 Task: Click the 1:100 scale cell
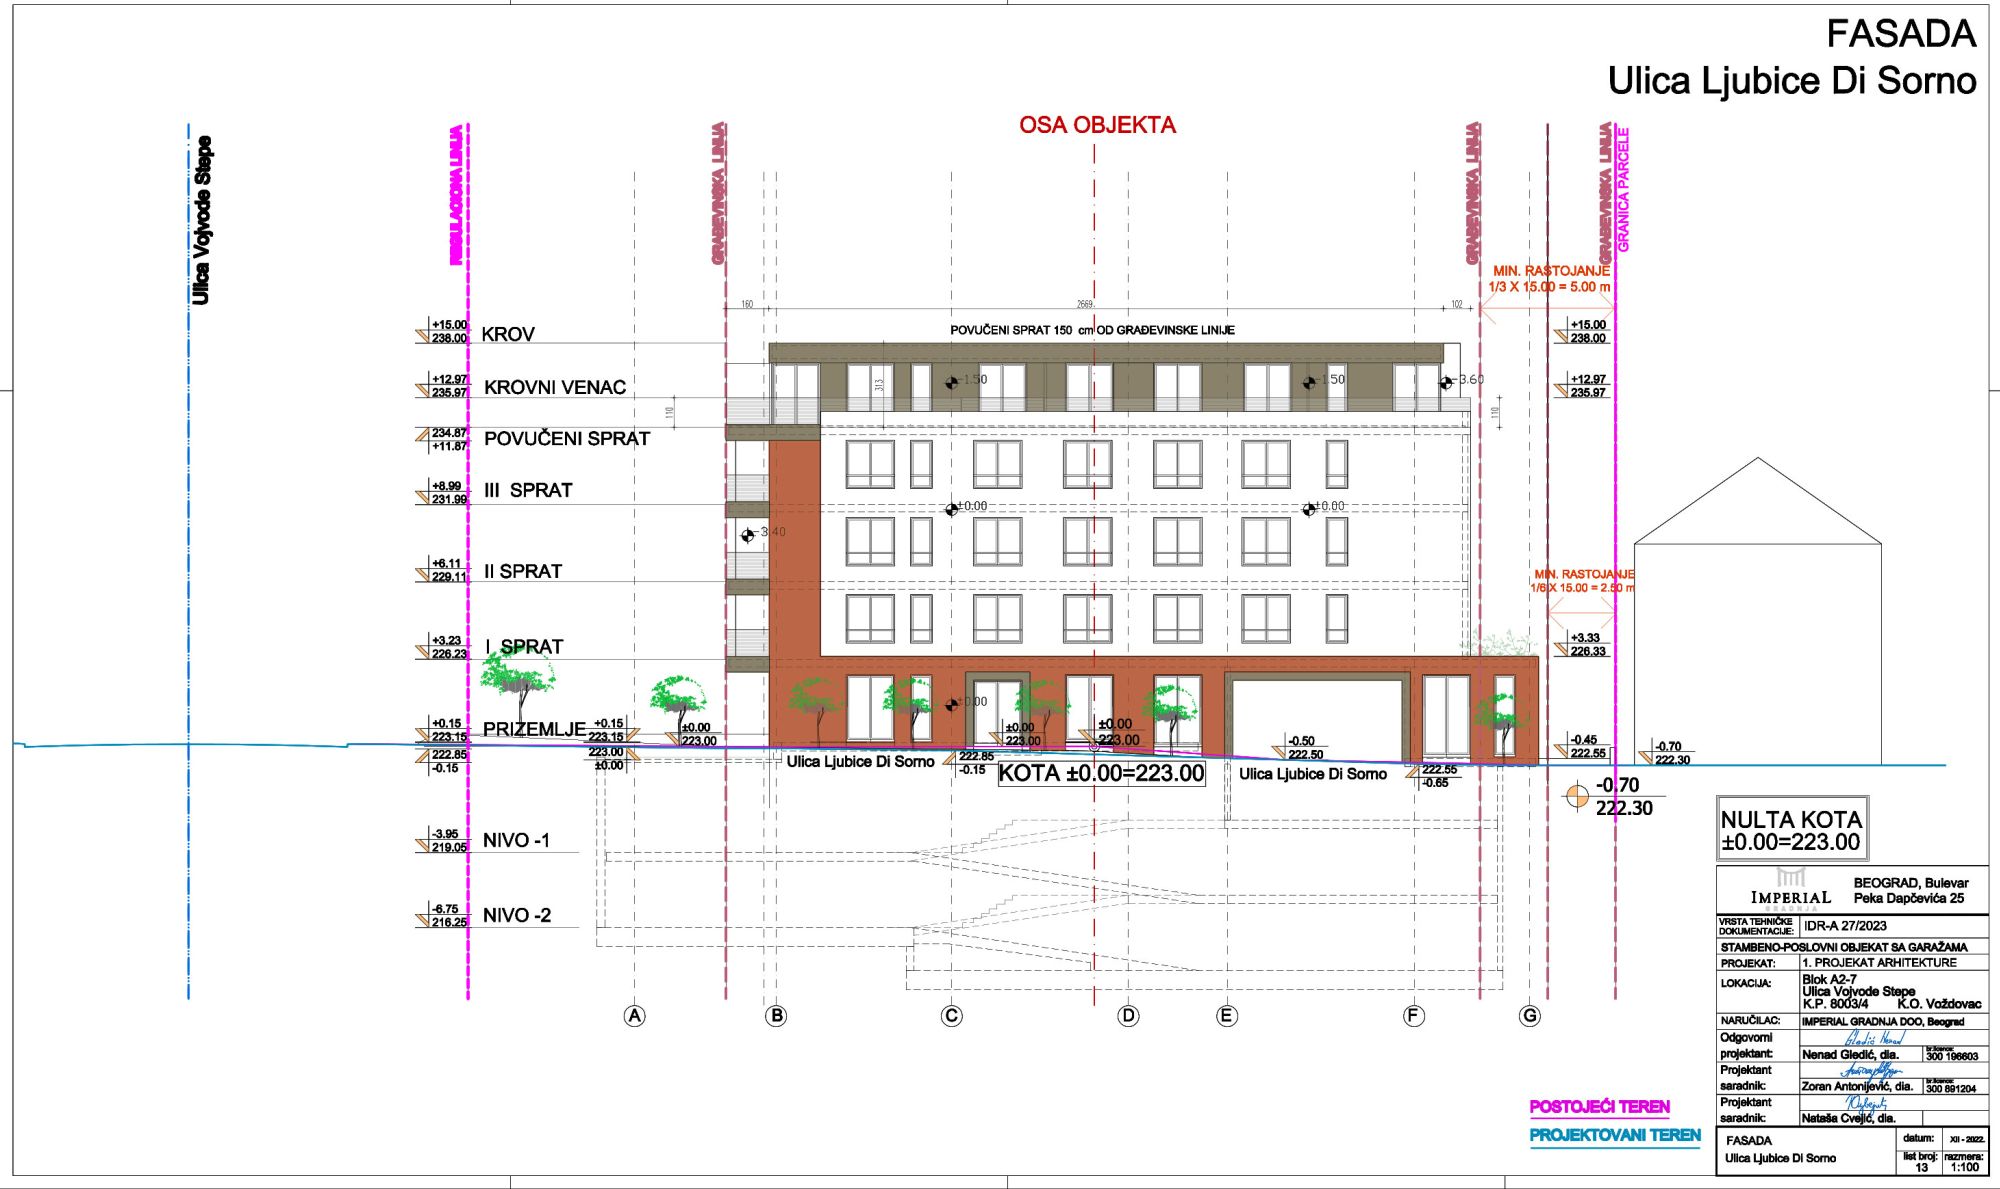click(x=1964, y=1167)
